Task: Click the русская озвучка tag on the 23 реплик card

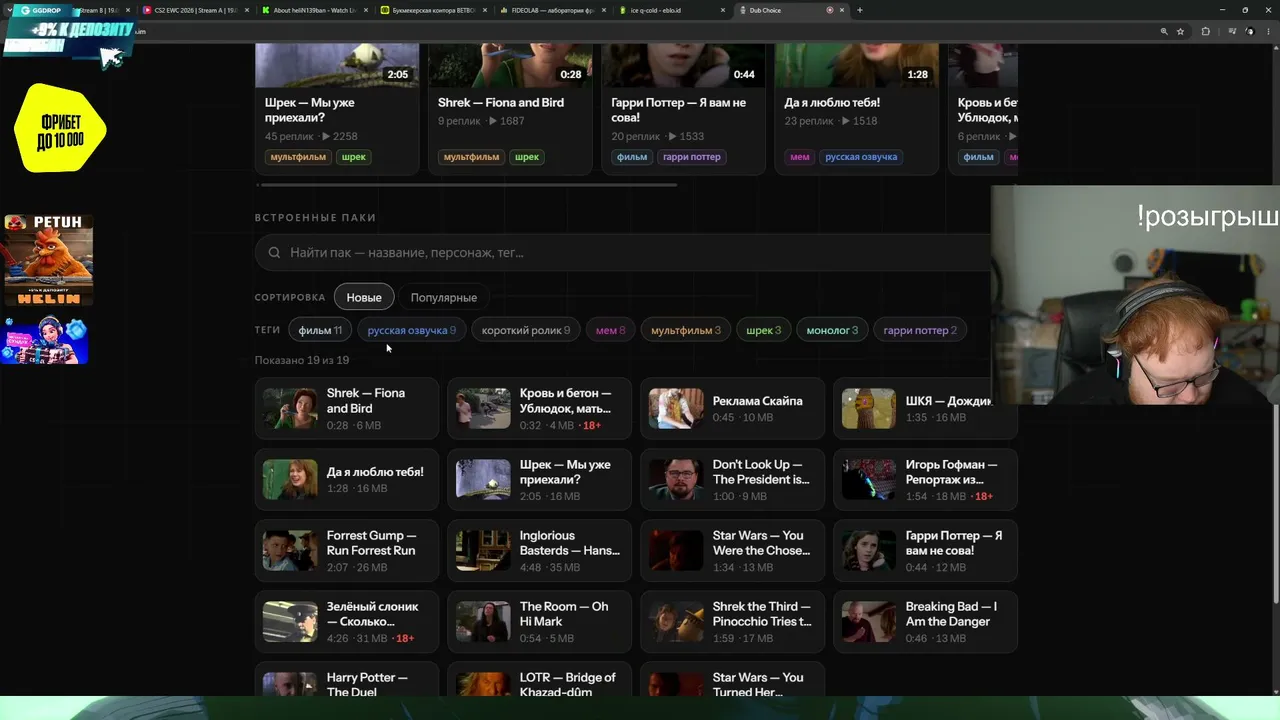Action: tap(861, 157)
